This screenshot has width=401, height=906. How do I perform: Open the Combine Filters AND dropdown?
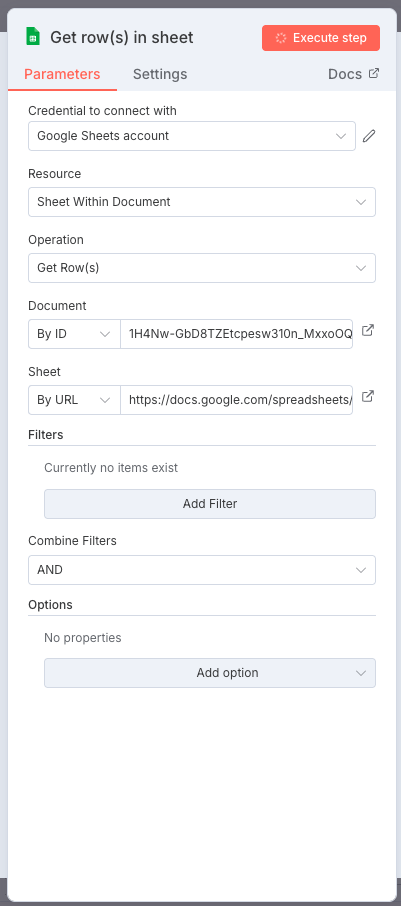[202, 570]
